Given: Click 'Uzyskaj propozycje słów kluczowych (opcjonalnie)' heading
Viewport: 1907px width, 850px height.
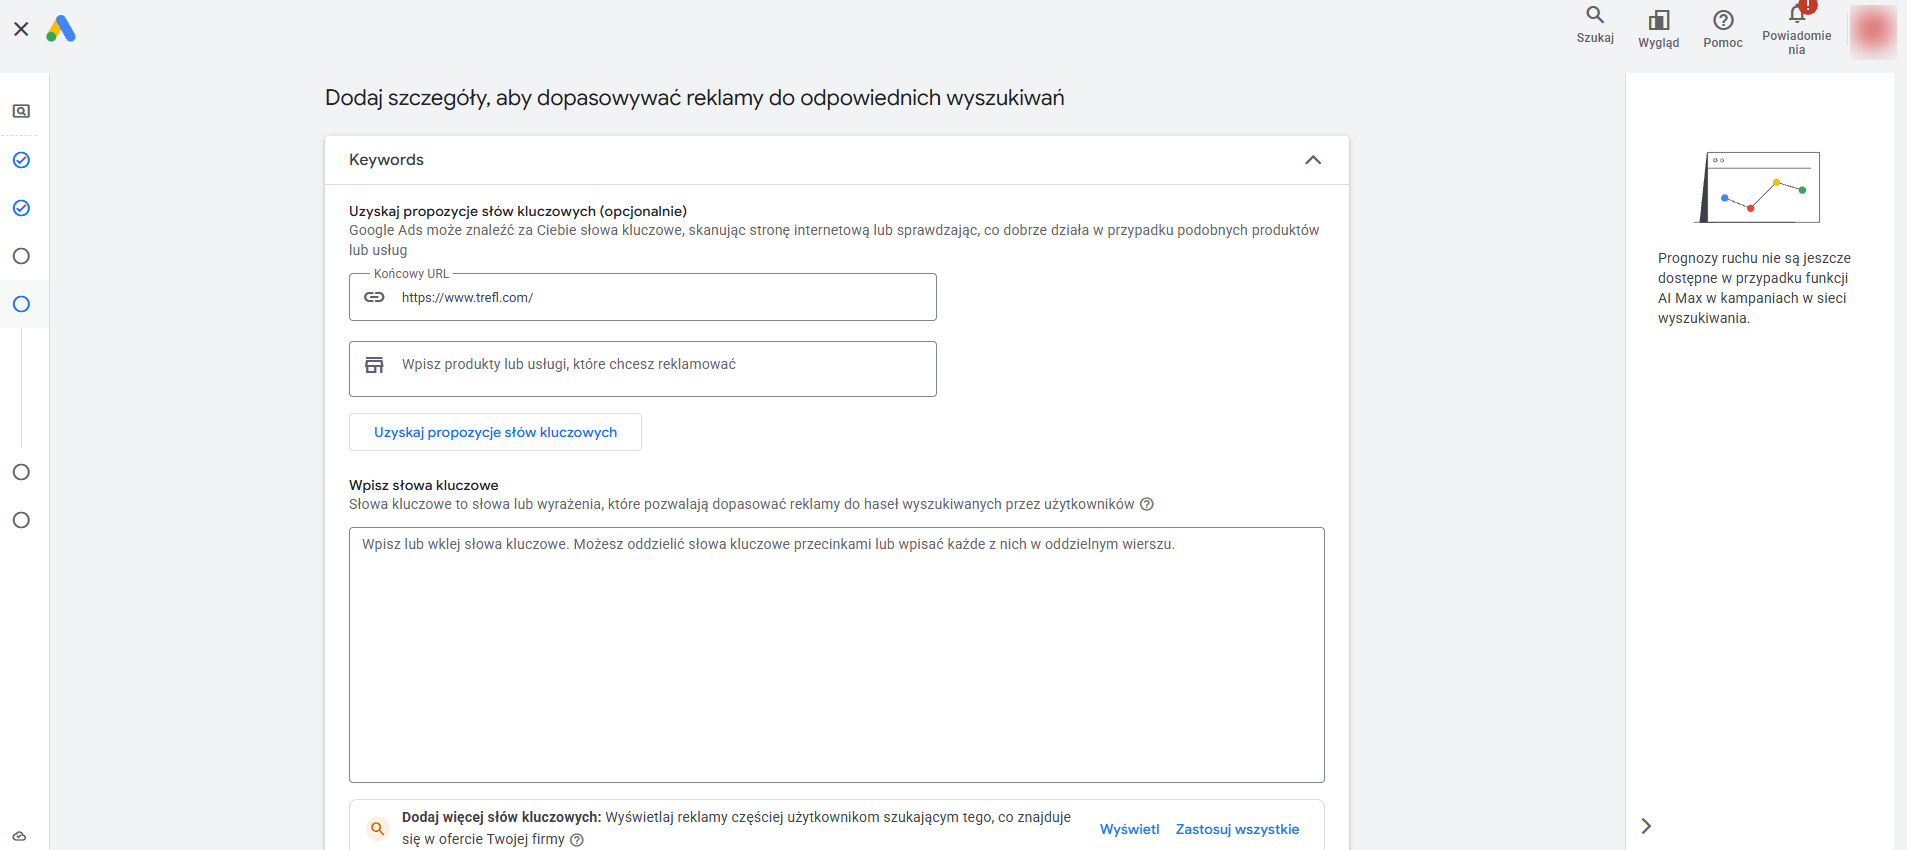Looking at the screenshot, I should 518,211.
